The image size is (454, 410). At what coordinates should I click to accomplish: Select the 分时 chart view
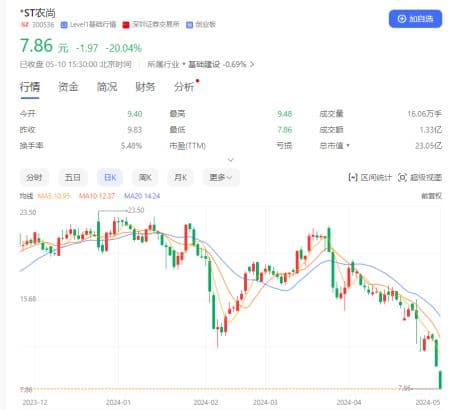(x=34, y=177)
